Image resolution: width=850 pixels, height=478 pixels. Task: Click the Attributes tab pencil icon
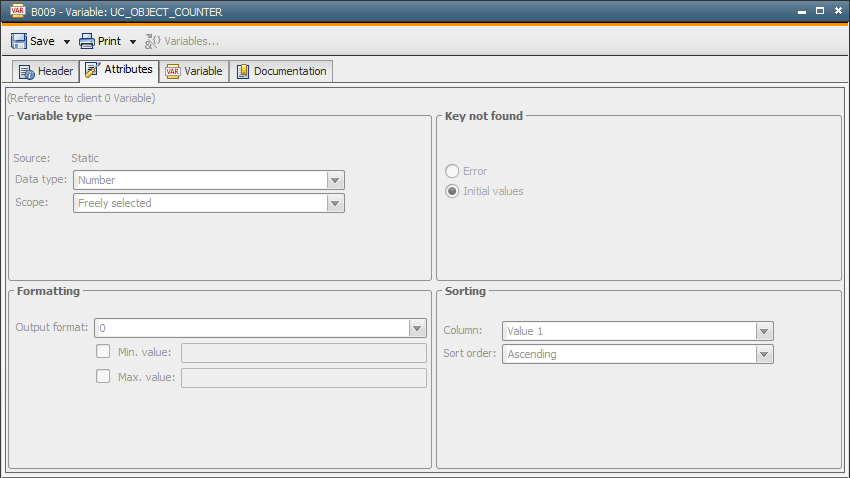click(x=92, y=70)
